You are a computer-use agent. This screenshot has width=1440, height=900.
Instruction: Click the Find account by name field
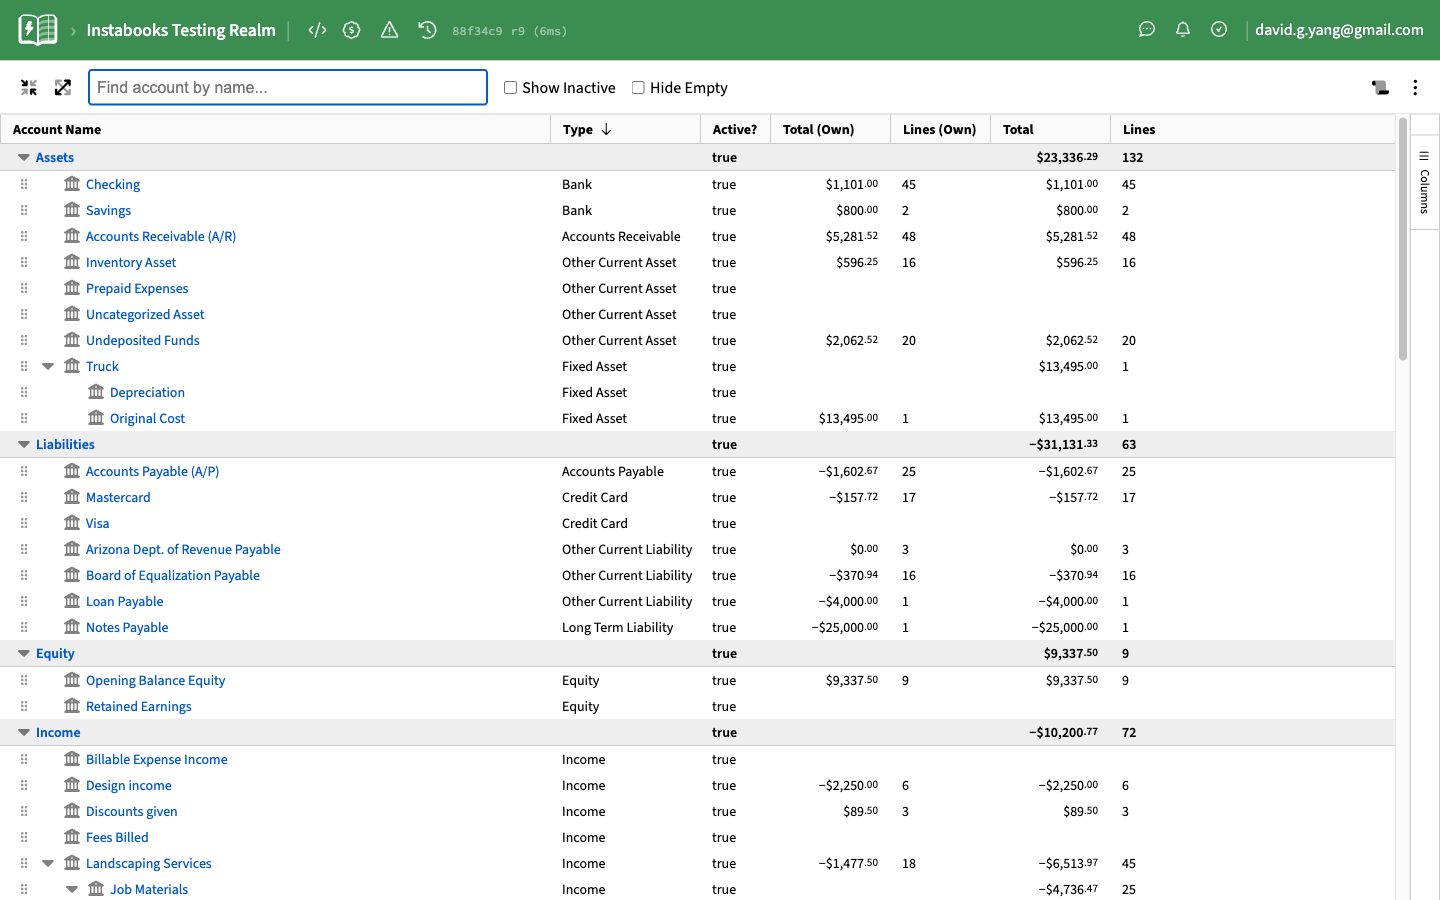click(x=288, y=87)
